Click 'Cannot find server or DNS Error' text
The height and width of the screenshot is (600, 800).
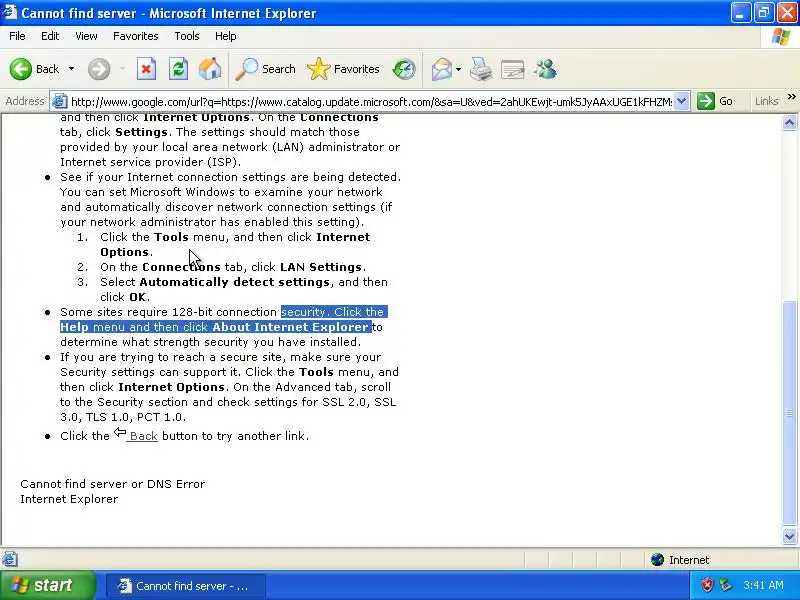point(113,484)
